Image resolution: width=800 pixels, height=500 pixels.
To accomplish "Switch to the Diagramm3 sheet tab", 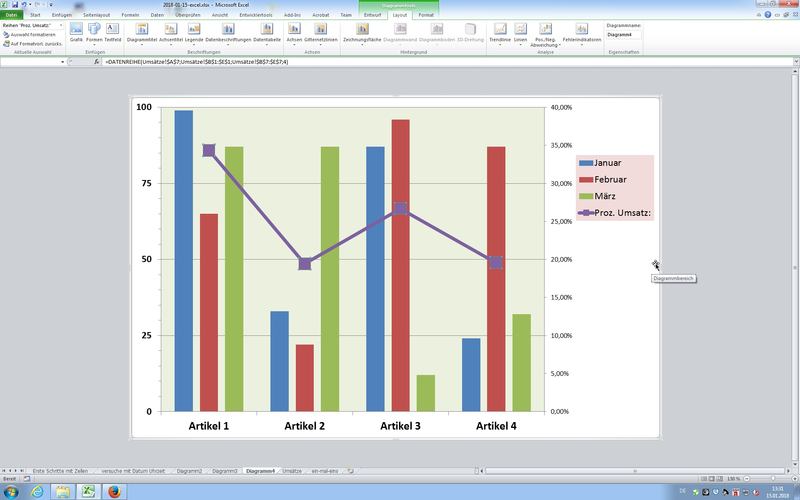I will point(224,471).
